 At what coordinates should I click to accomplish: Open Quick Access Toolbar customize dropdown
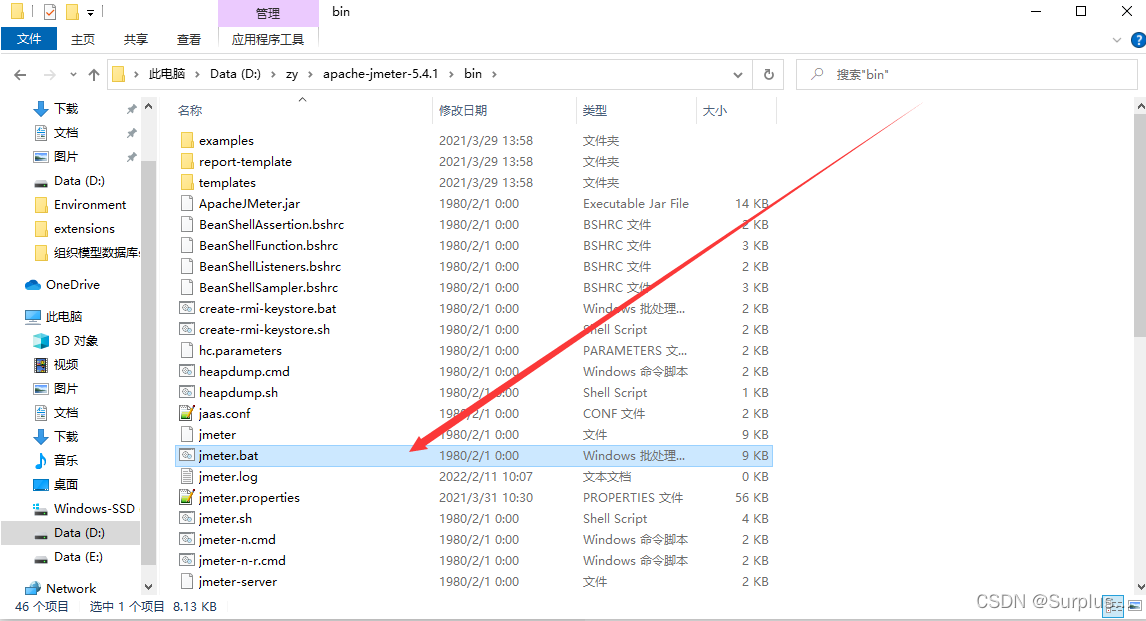point(90,12)
